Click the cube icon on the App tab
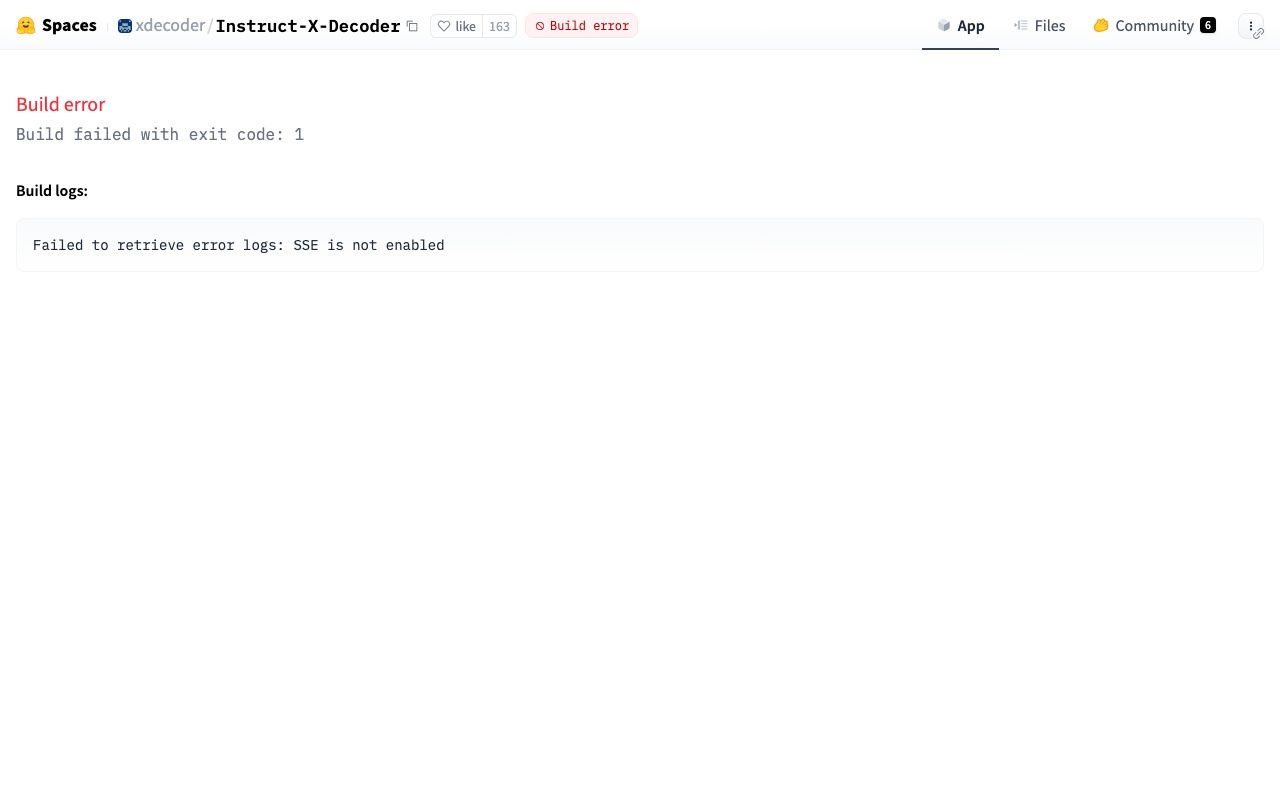The width and height of the screenshot is (1280, 800). [944, 26]
